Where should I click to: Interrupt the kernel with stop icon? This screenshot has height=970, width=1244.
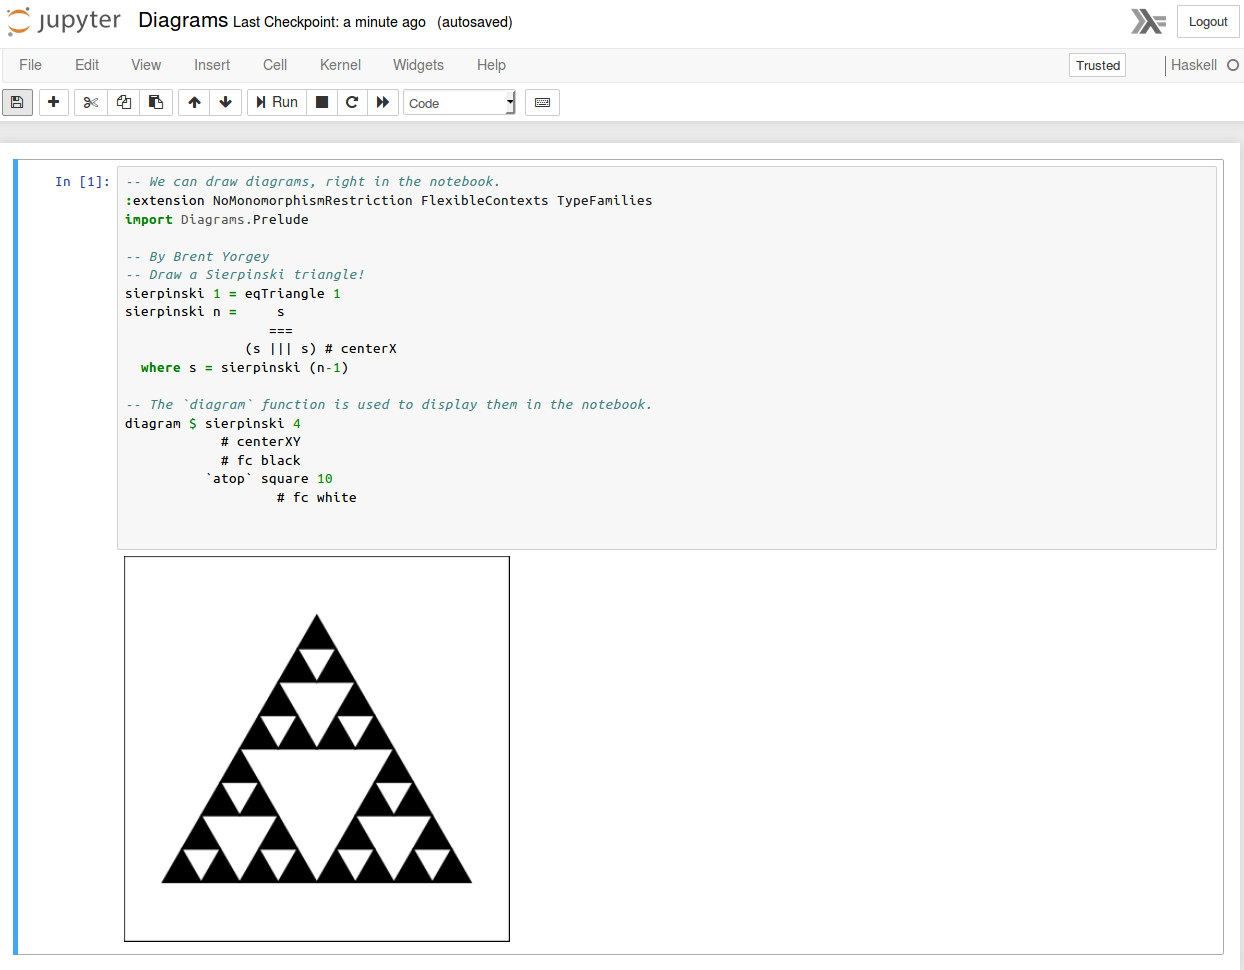tap(322, 102)
